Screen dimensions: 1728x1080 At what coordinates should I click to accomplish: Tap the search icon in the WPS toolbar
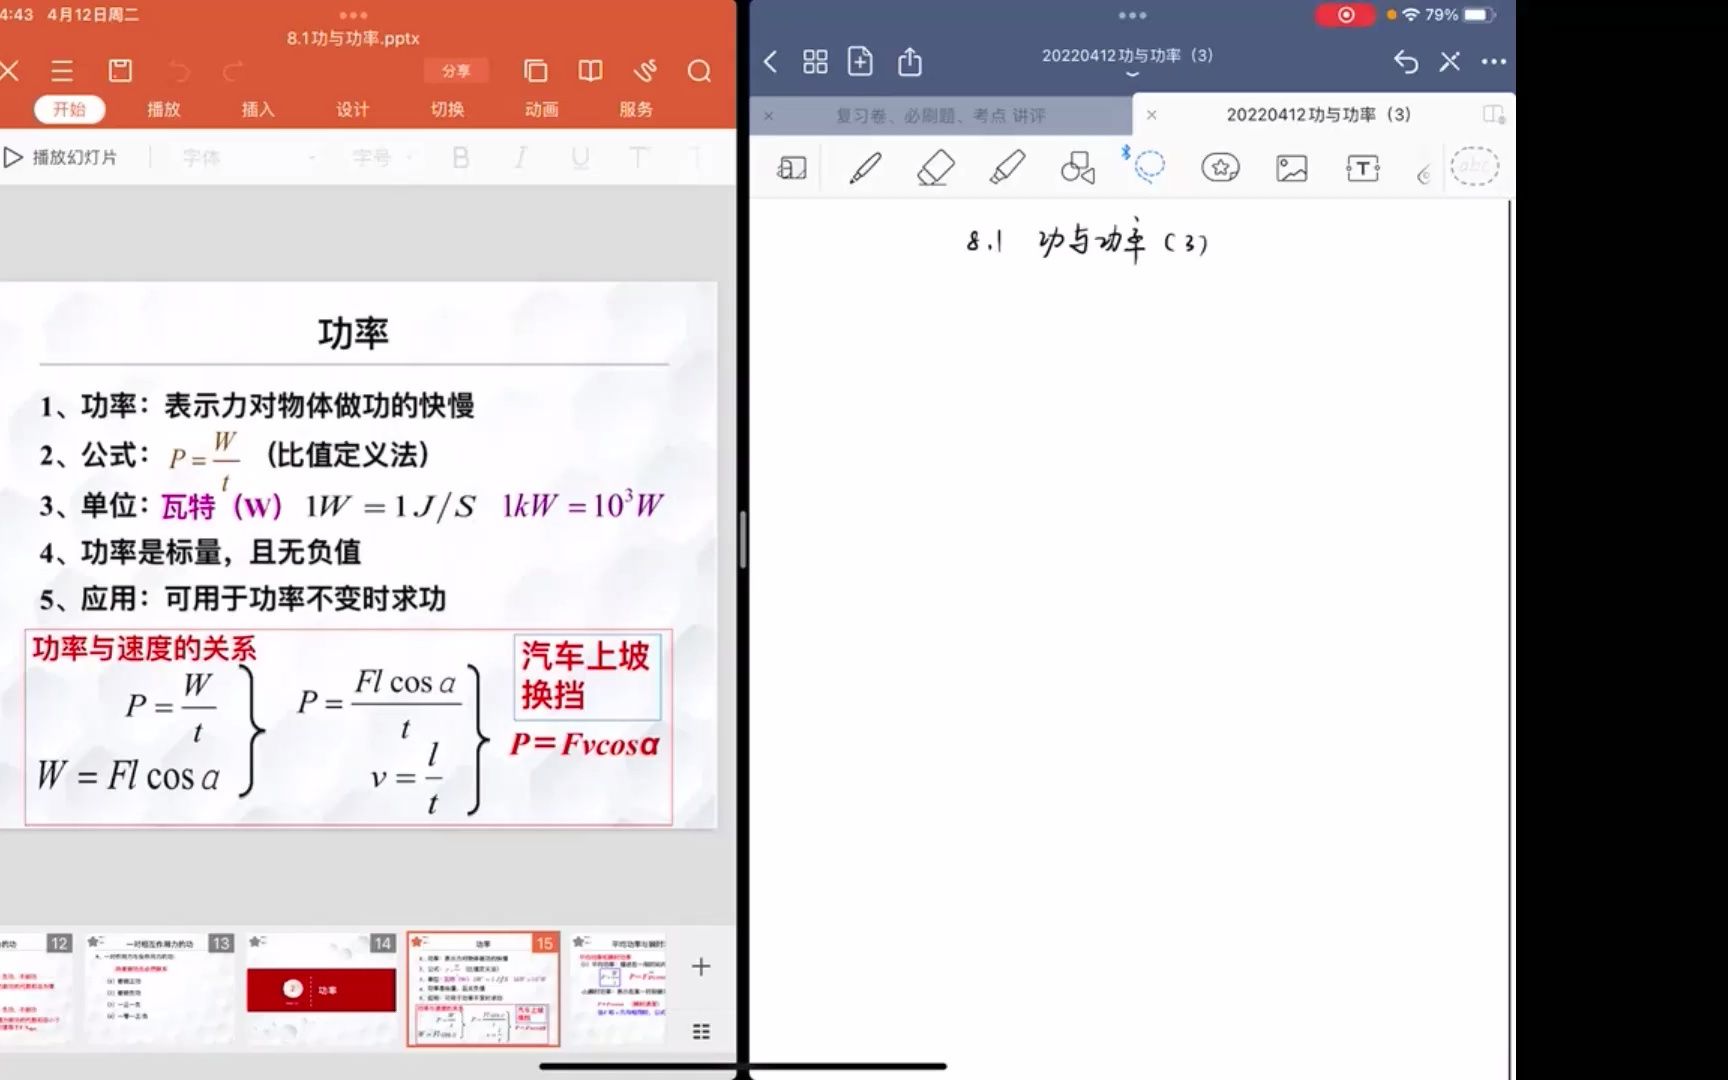699,72
